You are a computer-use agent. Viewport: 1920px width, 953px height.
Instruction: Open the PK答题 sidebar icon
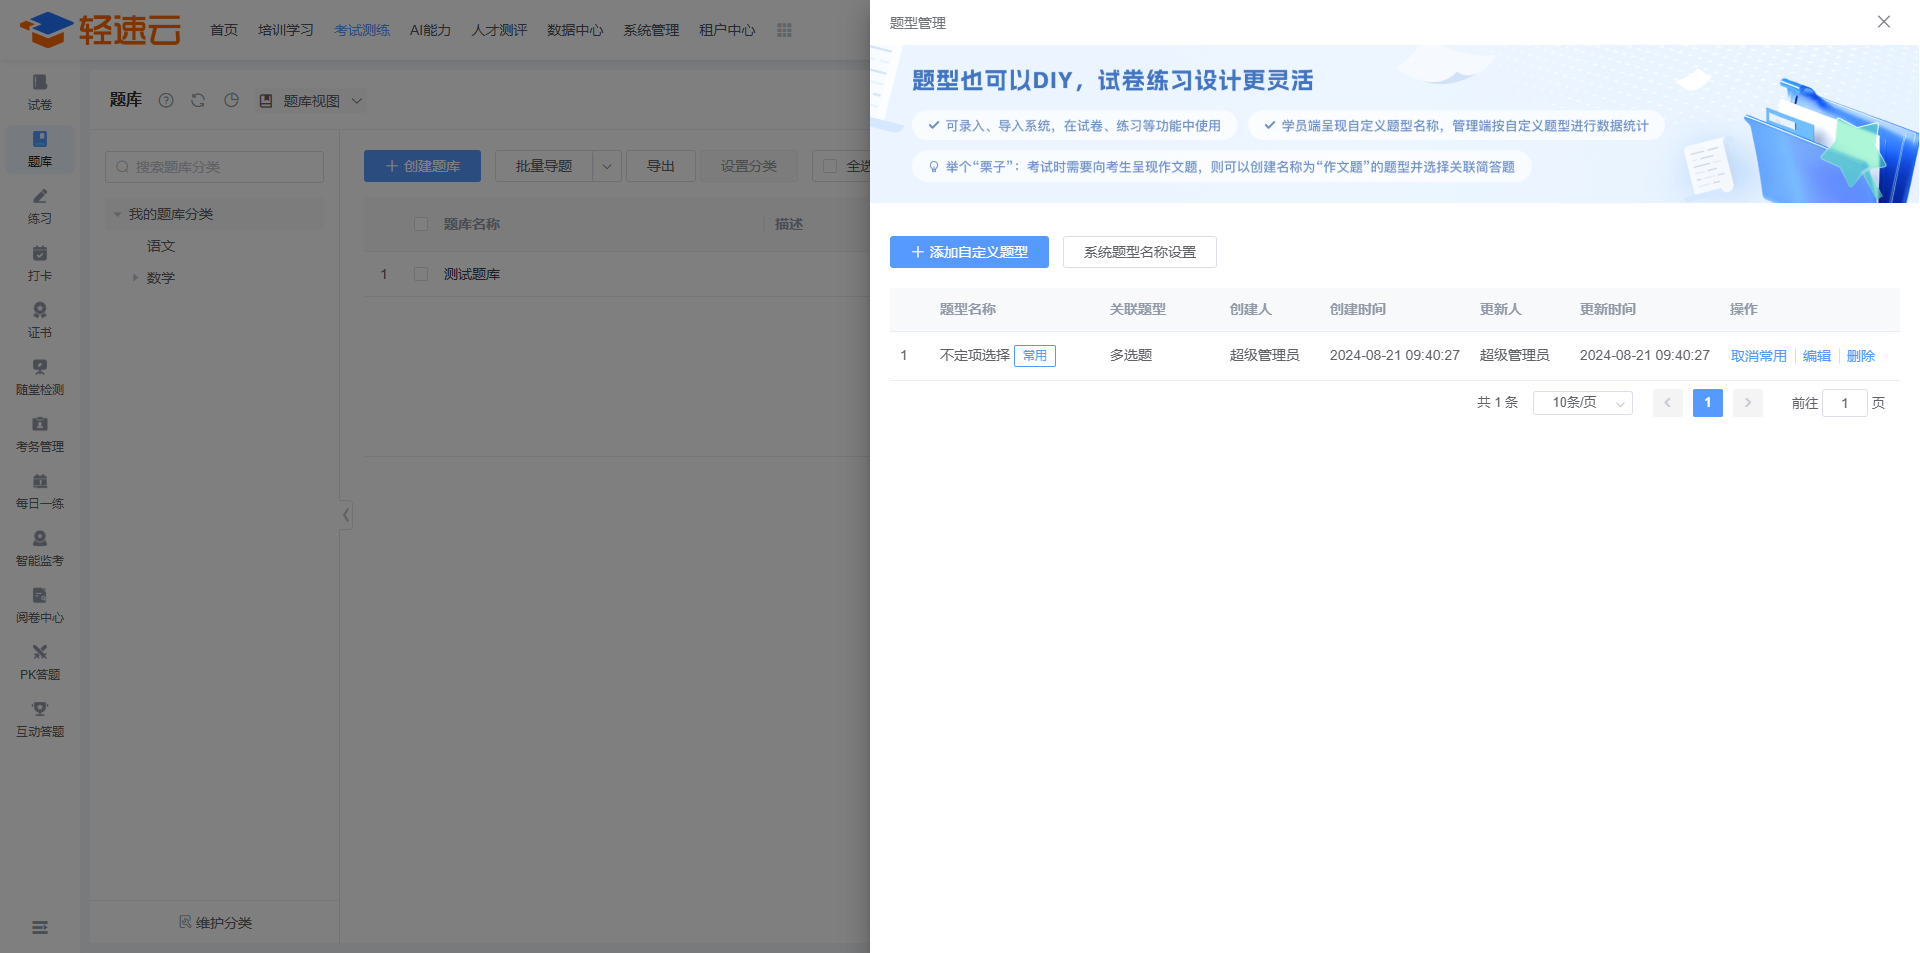[x=40, y=661]
